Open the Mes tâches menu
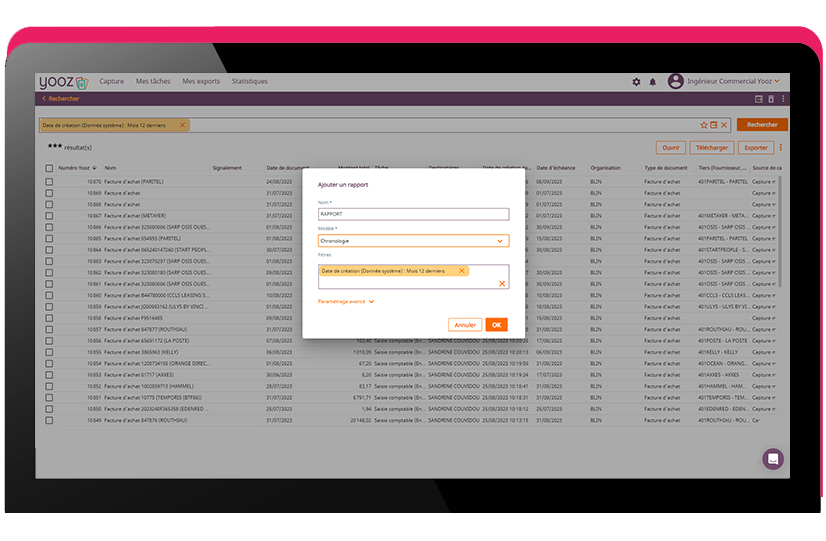Image resolution: width=826 pixels, height=541 pixels. point(153,81)
